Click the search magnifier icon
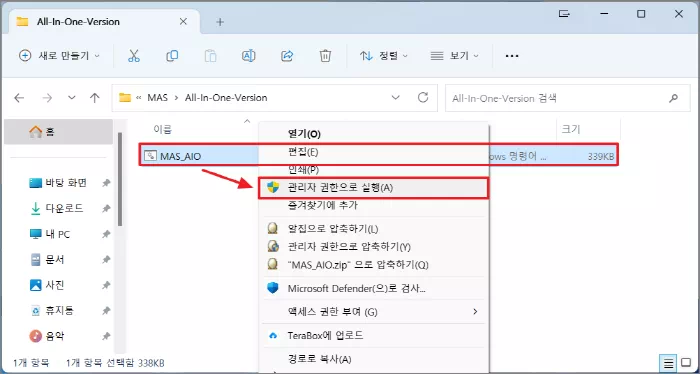The height and width of the screenshot is (374, 700). coord(673,98)
